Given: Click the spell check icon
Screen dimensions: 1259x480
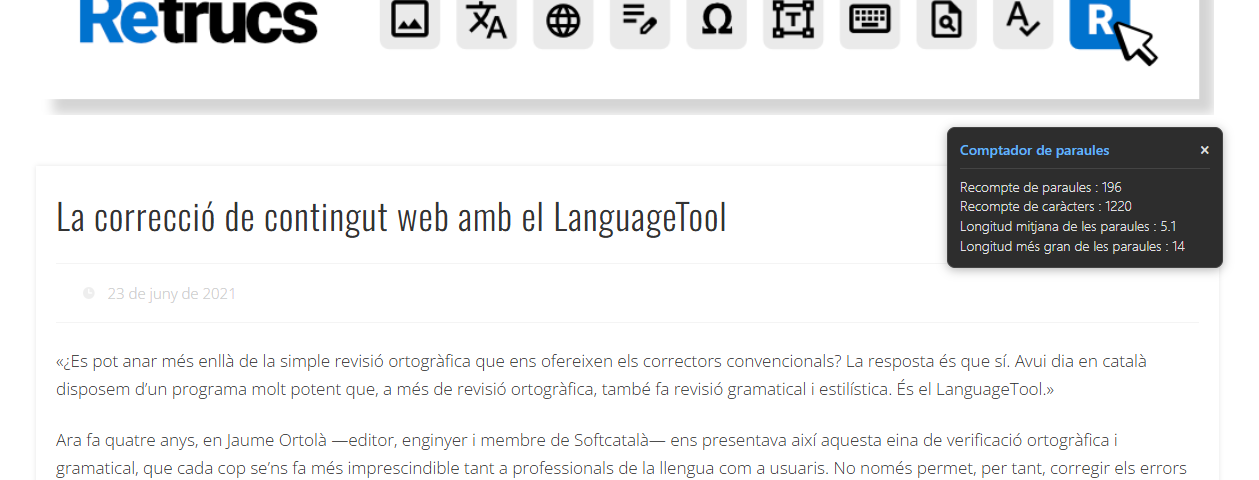Looking at the screenshot, I should [x=1023, y=21].
